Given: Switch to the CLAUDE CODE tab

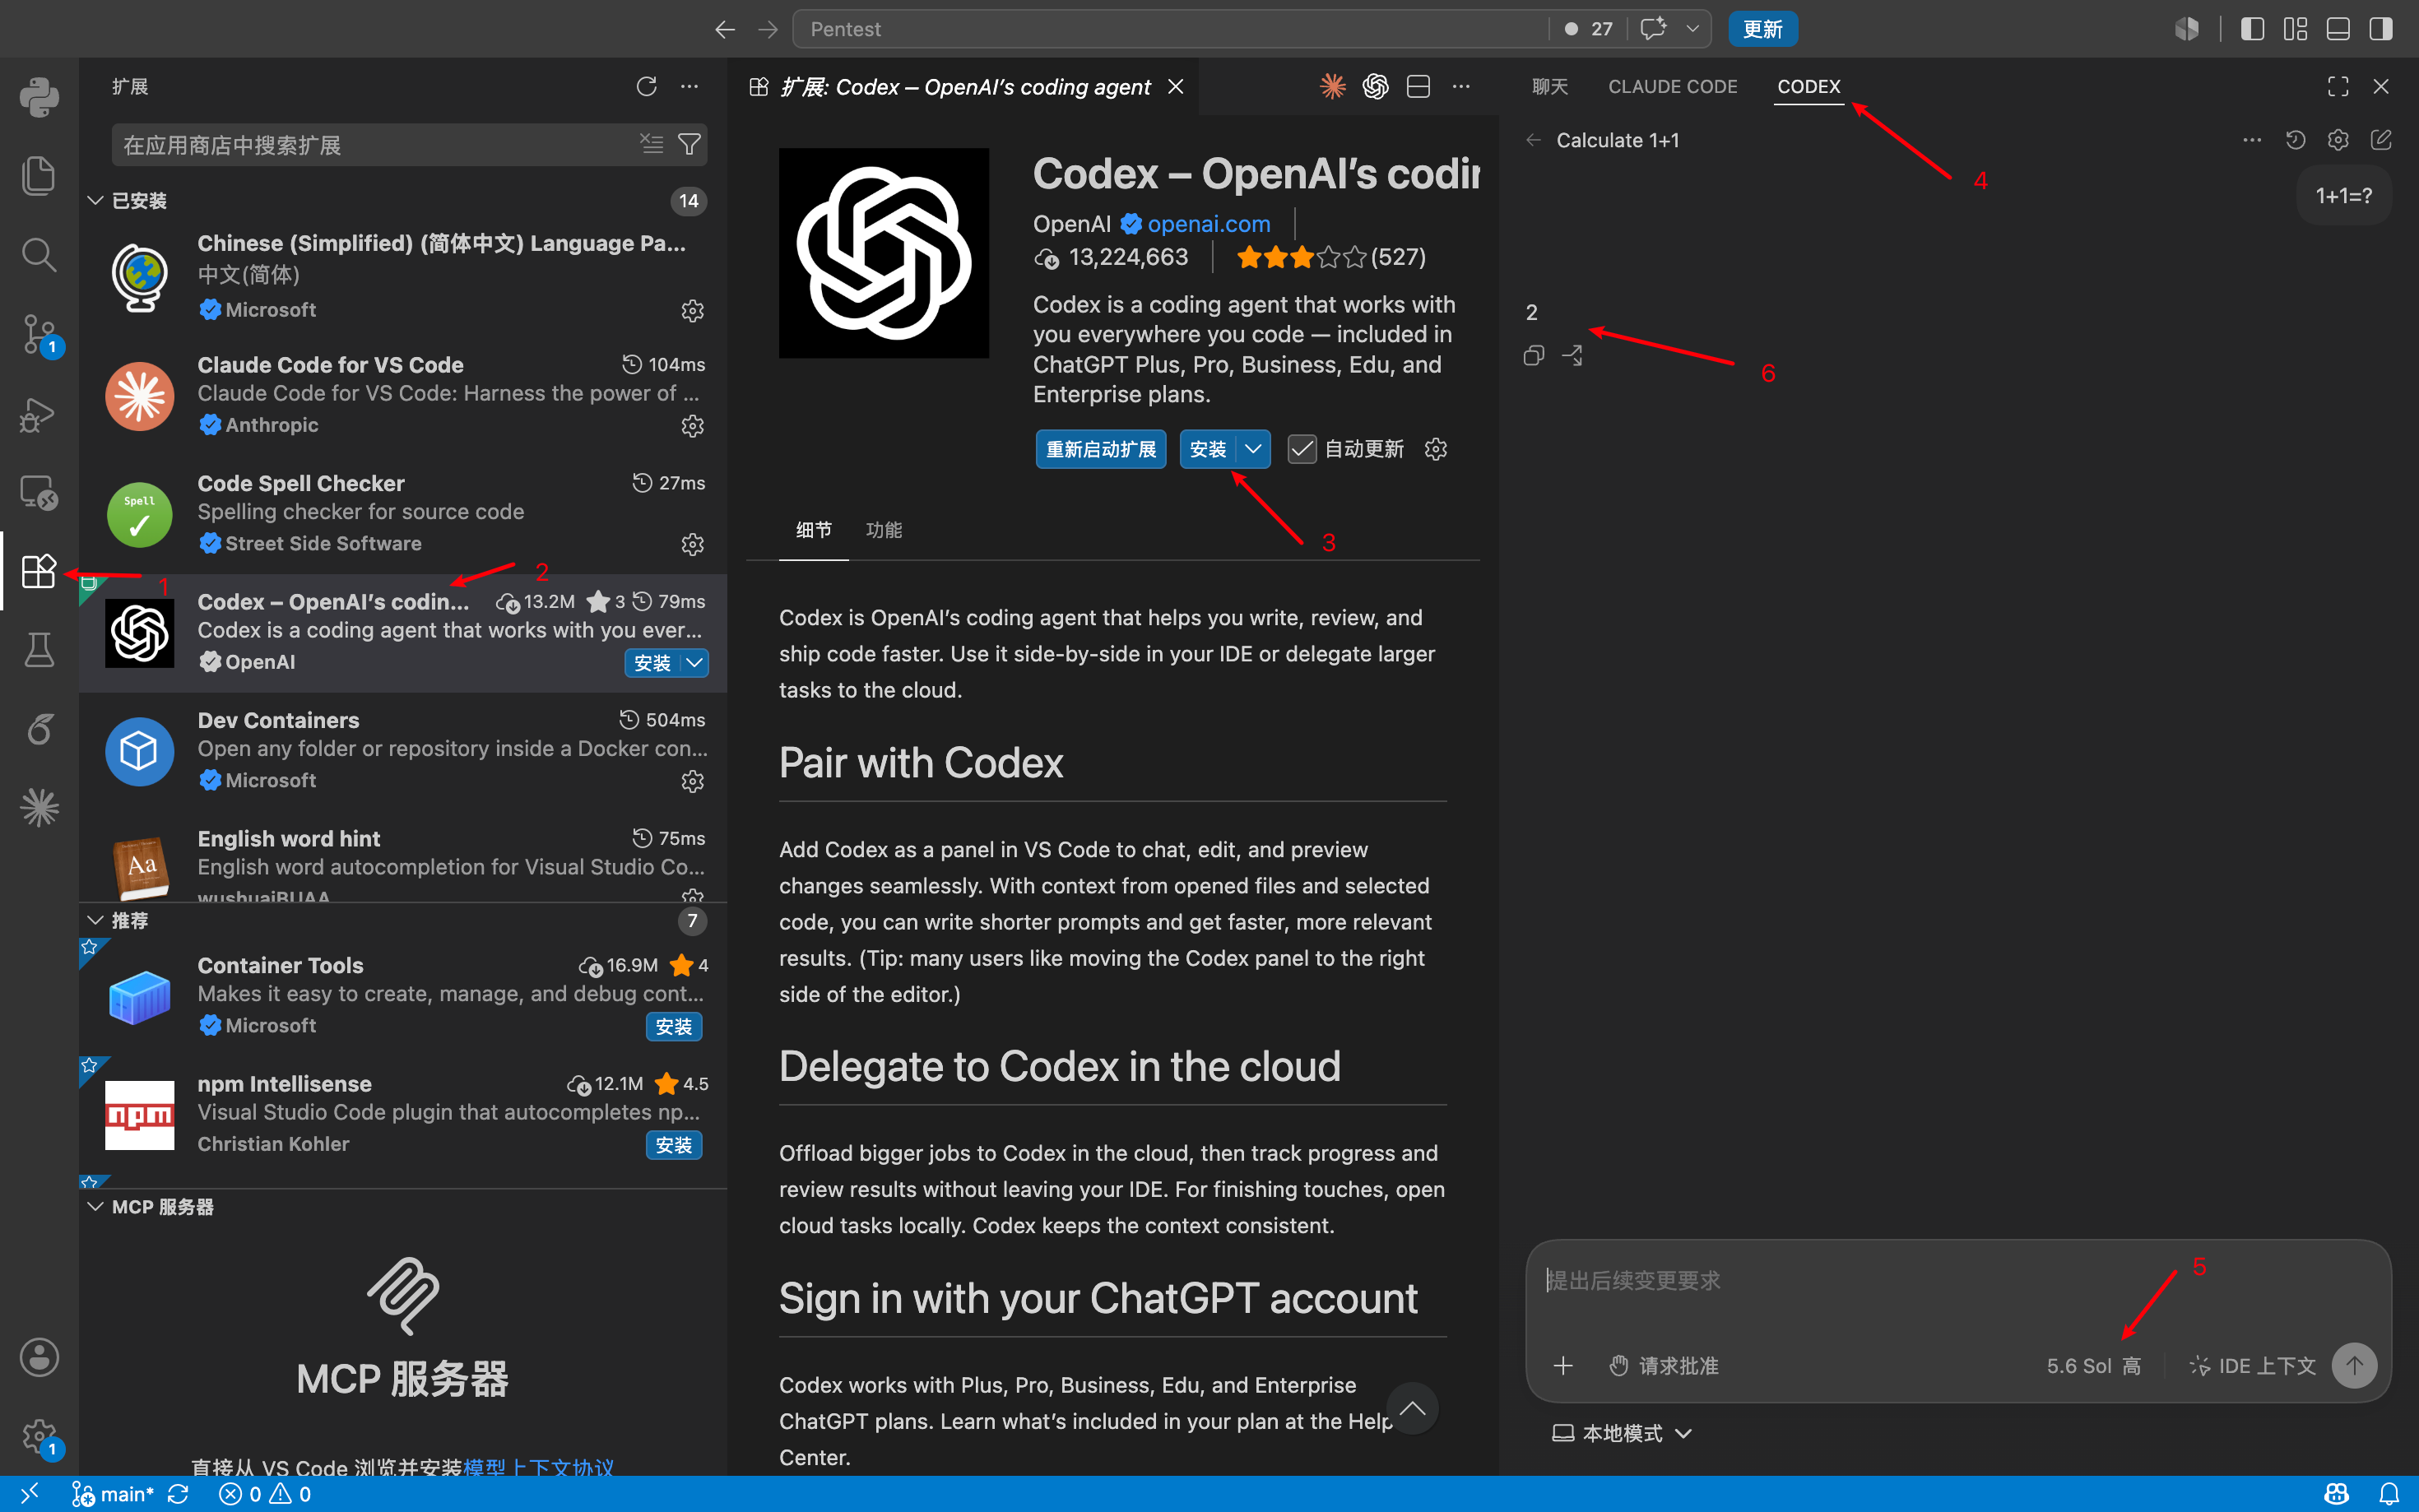Looking at the screenshot, I should [1672, 87].
